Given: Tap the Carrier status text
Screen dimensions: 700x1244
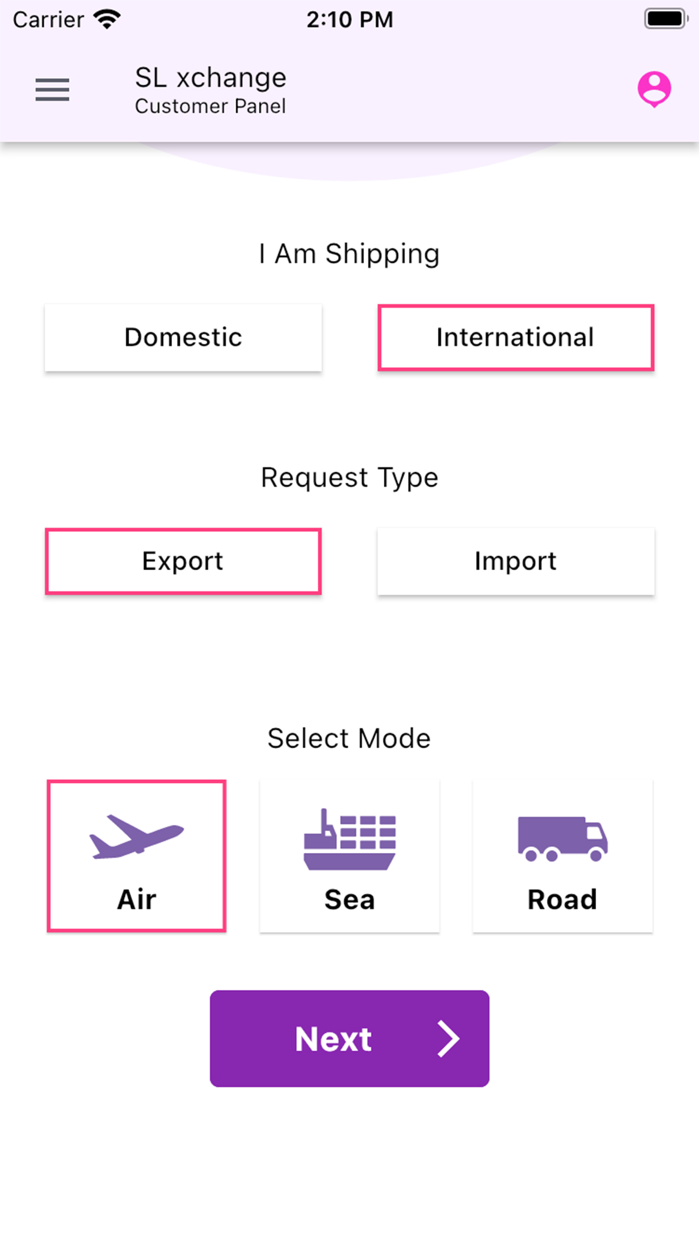Looking at the screenshot, I should pyautogui.click(x=48, y=19).
